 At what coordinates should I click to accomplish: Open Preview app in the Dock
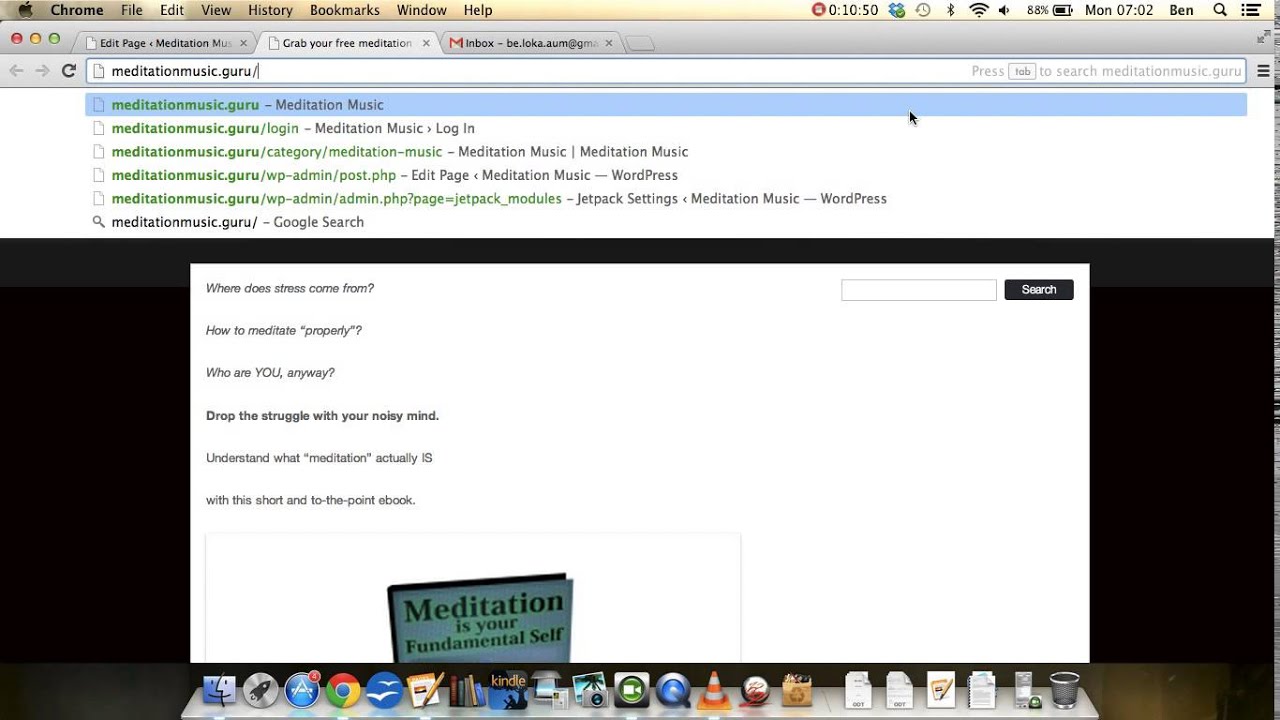click(549, 690)
